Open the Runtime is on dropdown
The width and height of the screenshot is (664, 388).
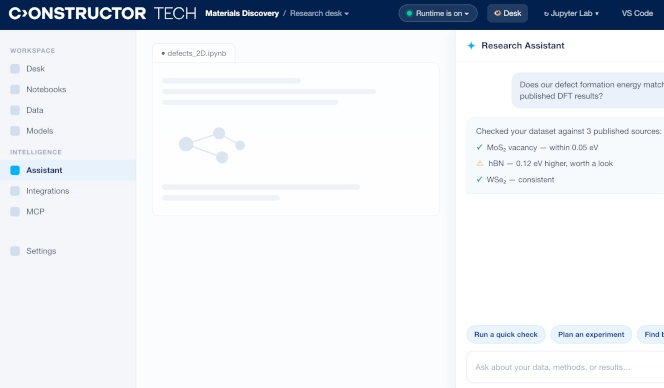pos(438,14)
